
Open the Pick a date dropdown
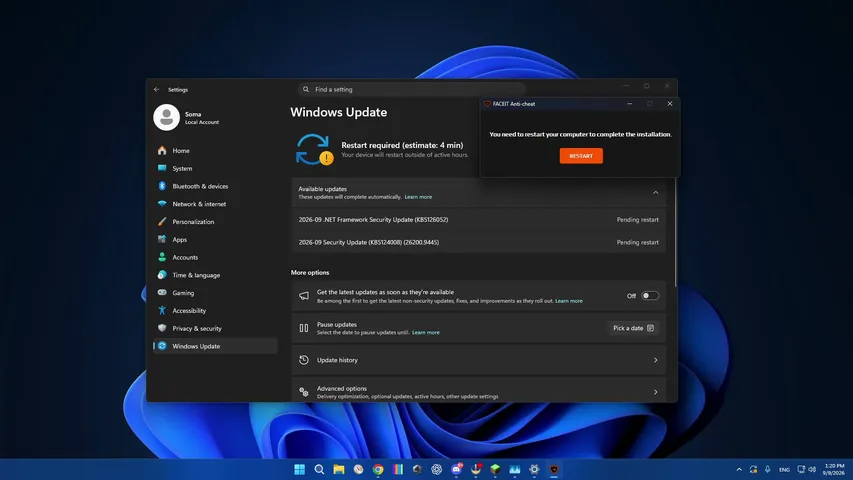click(633, 328)
